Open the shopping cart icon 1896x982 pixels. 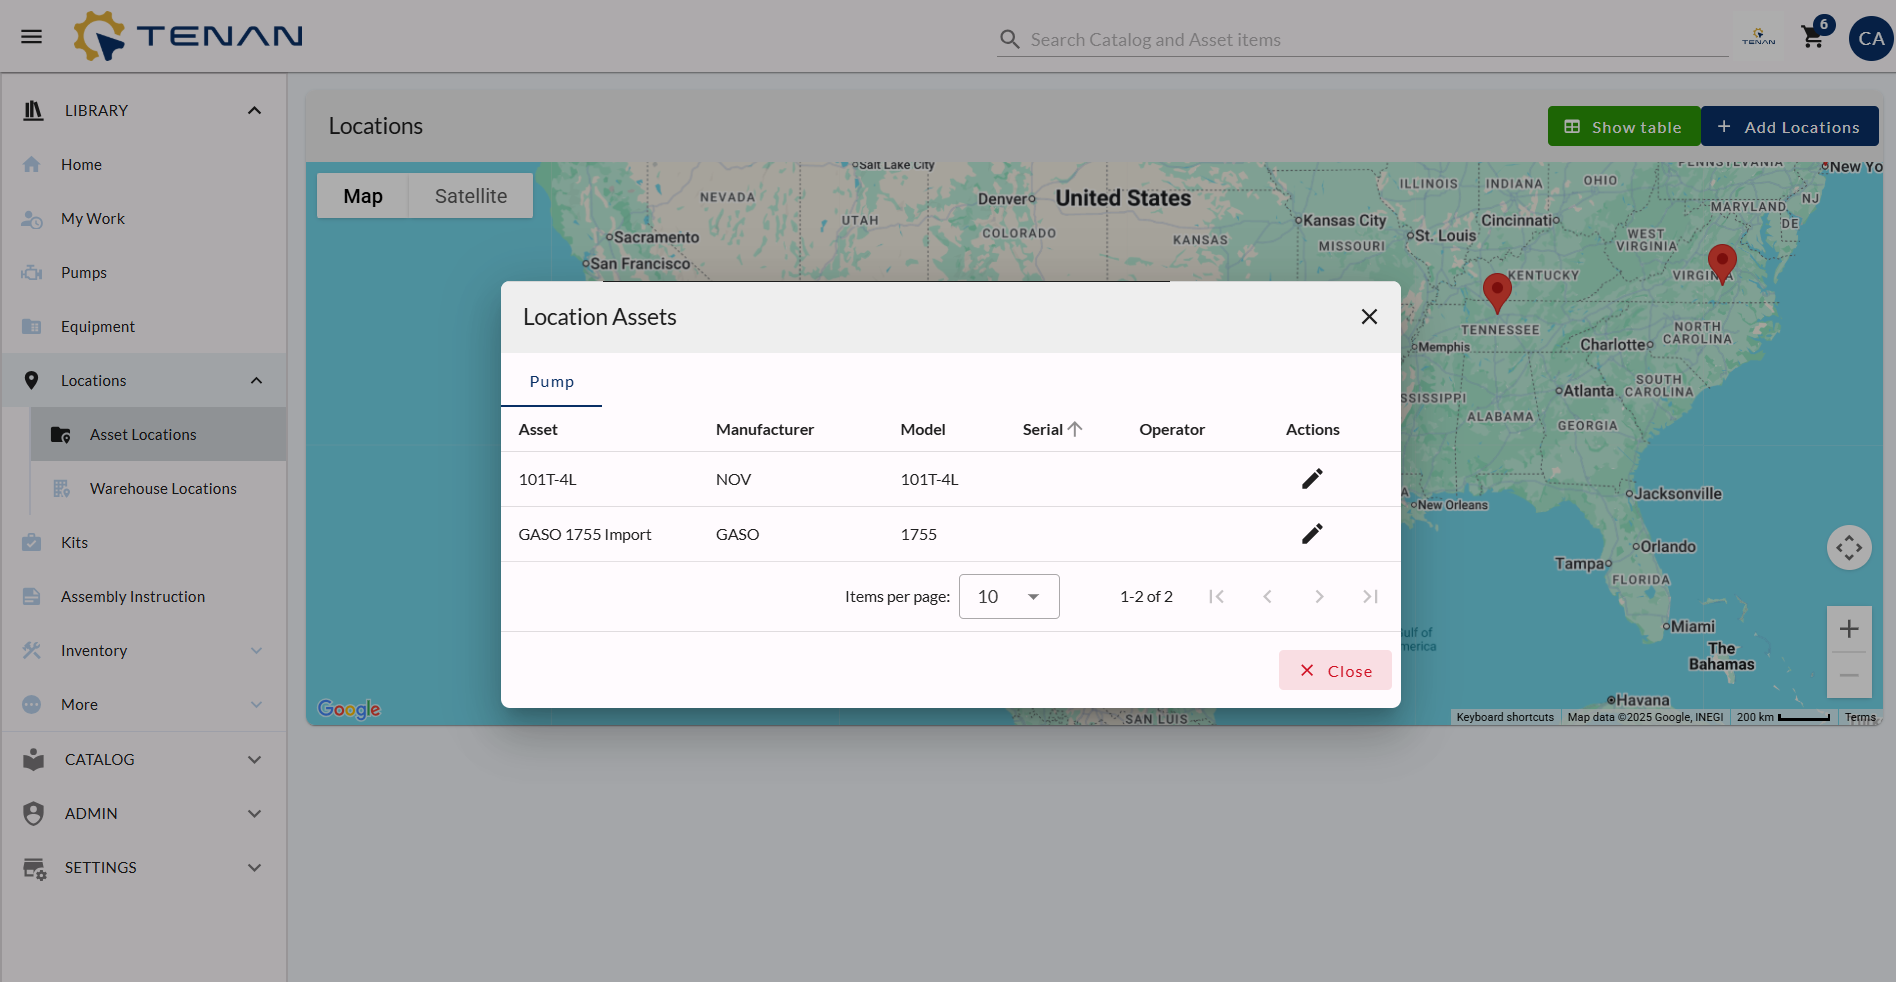click(1812, 38)
